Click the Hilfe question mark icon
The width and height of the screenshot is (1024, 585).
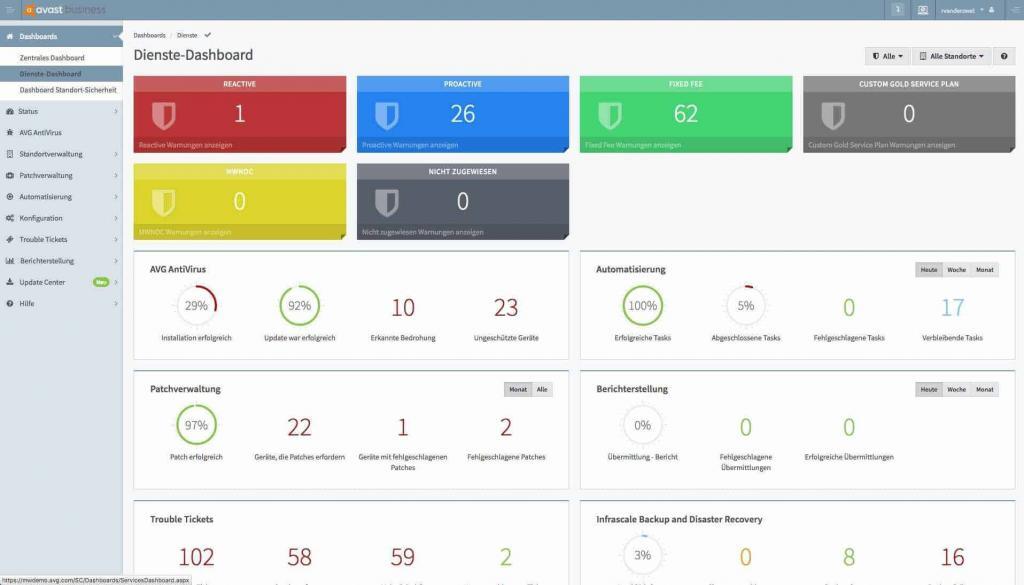12,303
